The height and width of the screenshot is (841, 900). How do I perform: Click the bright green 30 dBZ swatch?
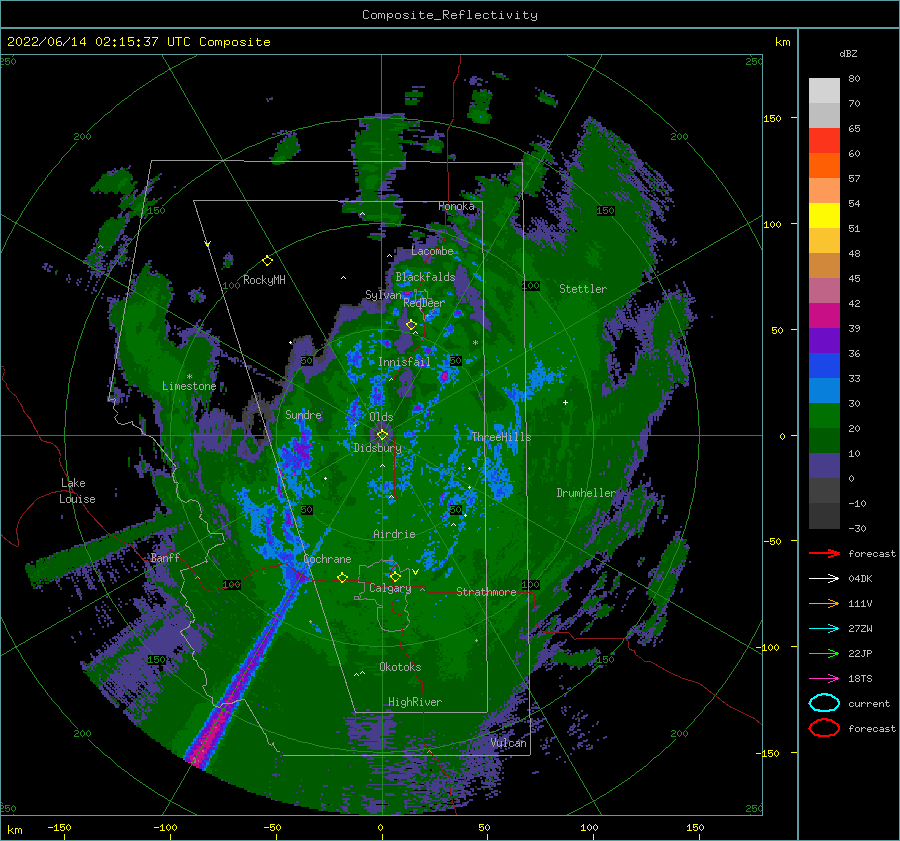pyautogui.click(x=824, y=415)
